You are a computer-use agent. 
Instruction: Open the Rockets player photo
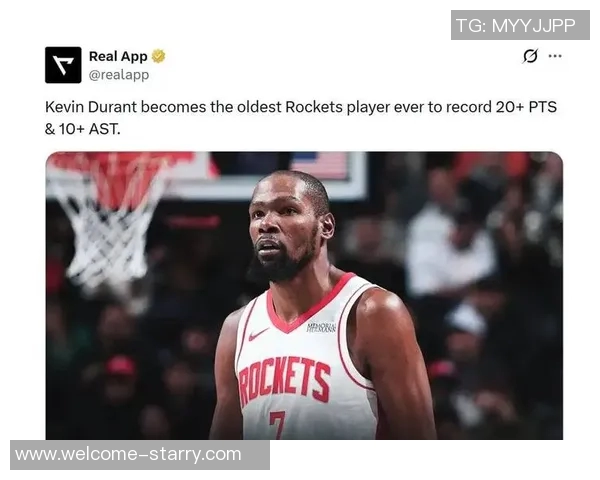pos(304,296)
